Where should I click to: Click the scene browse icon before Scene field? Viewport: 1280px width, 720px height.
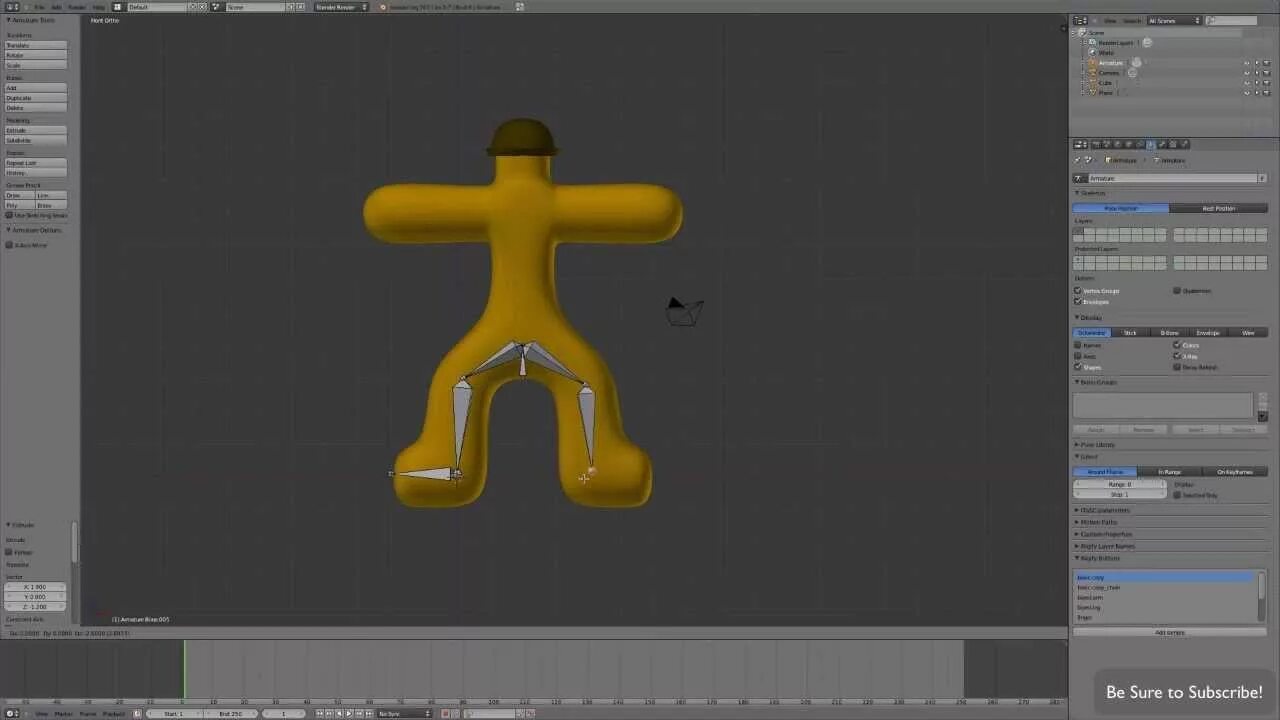point(216,7)
